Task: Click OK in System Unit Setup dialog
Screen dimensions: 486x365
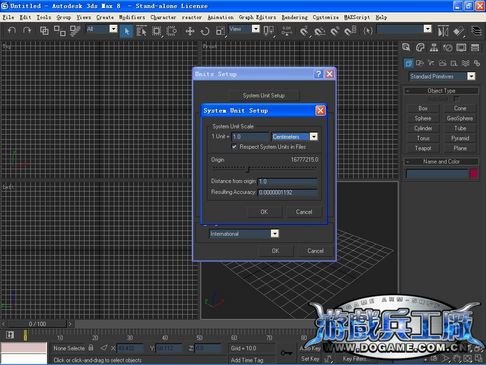Action: click(264, 212)
